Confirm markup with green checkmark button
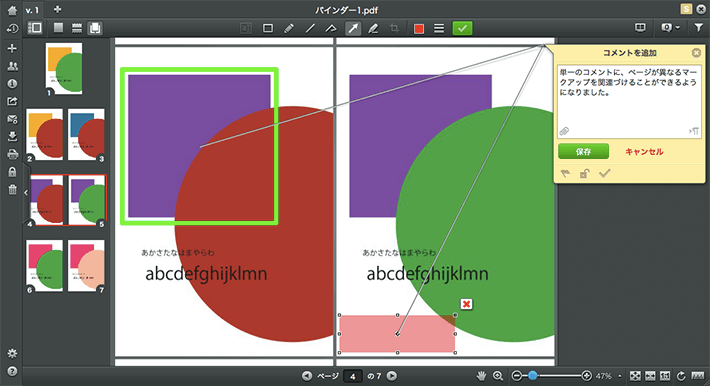 click(462, 29)
